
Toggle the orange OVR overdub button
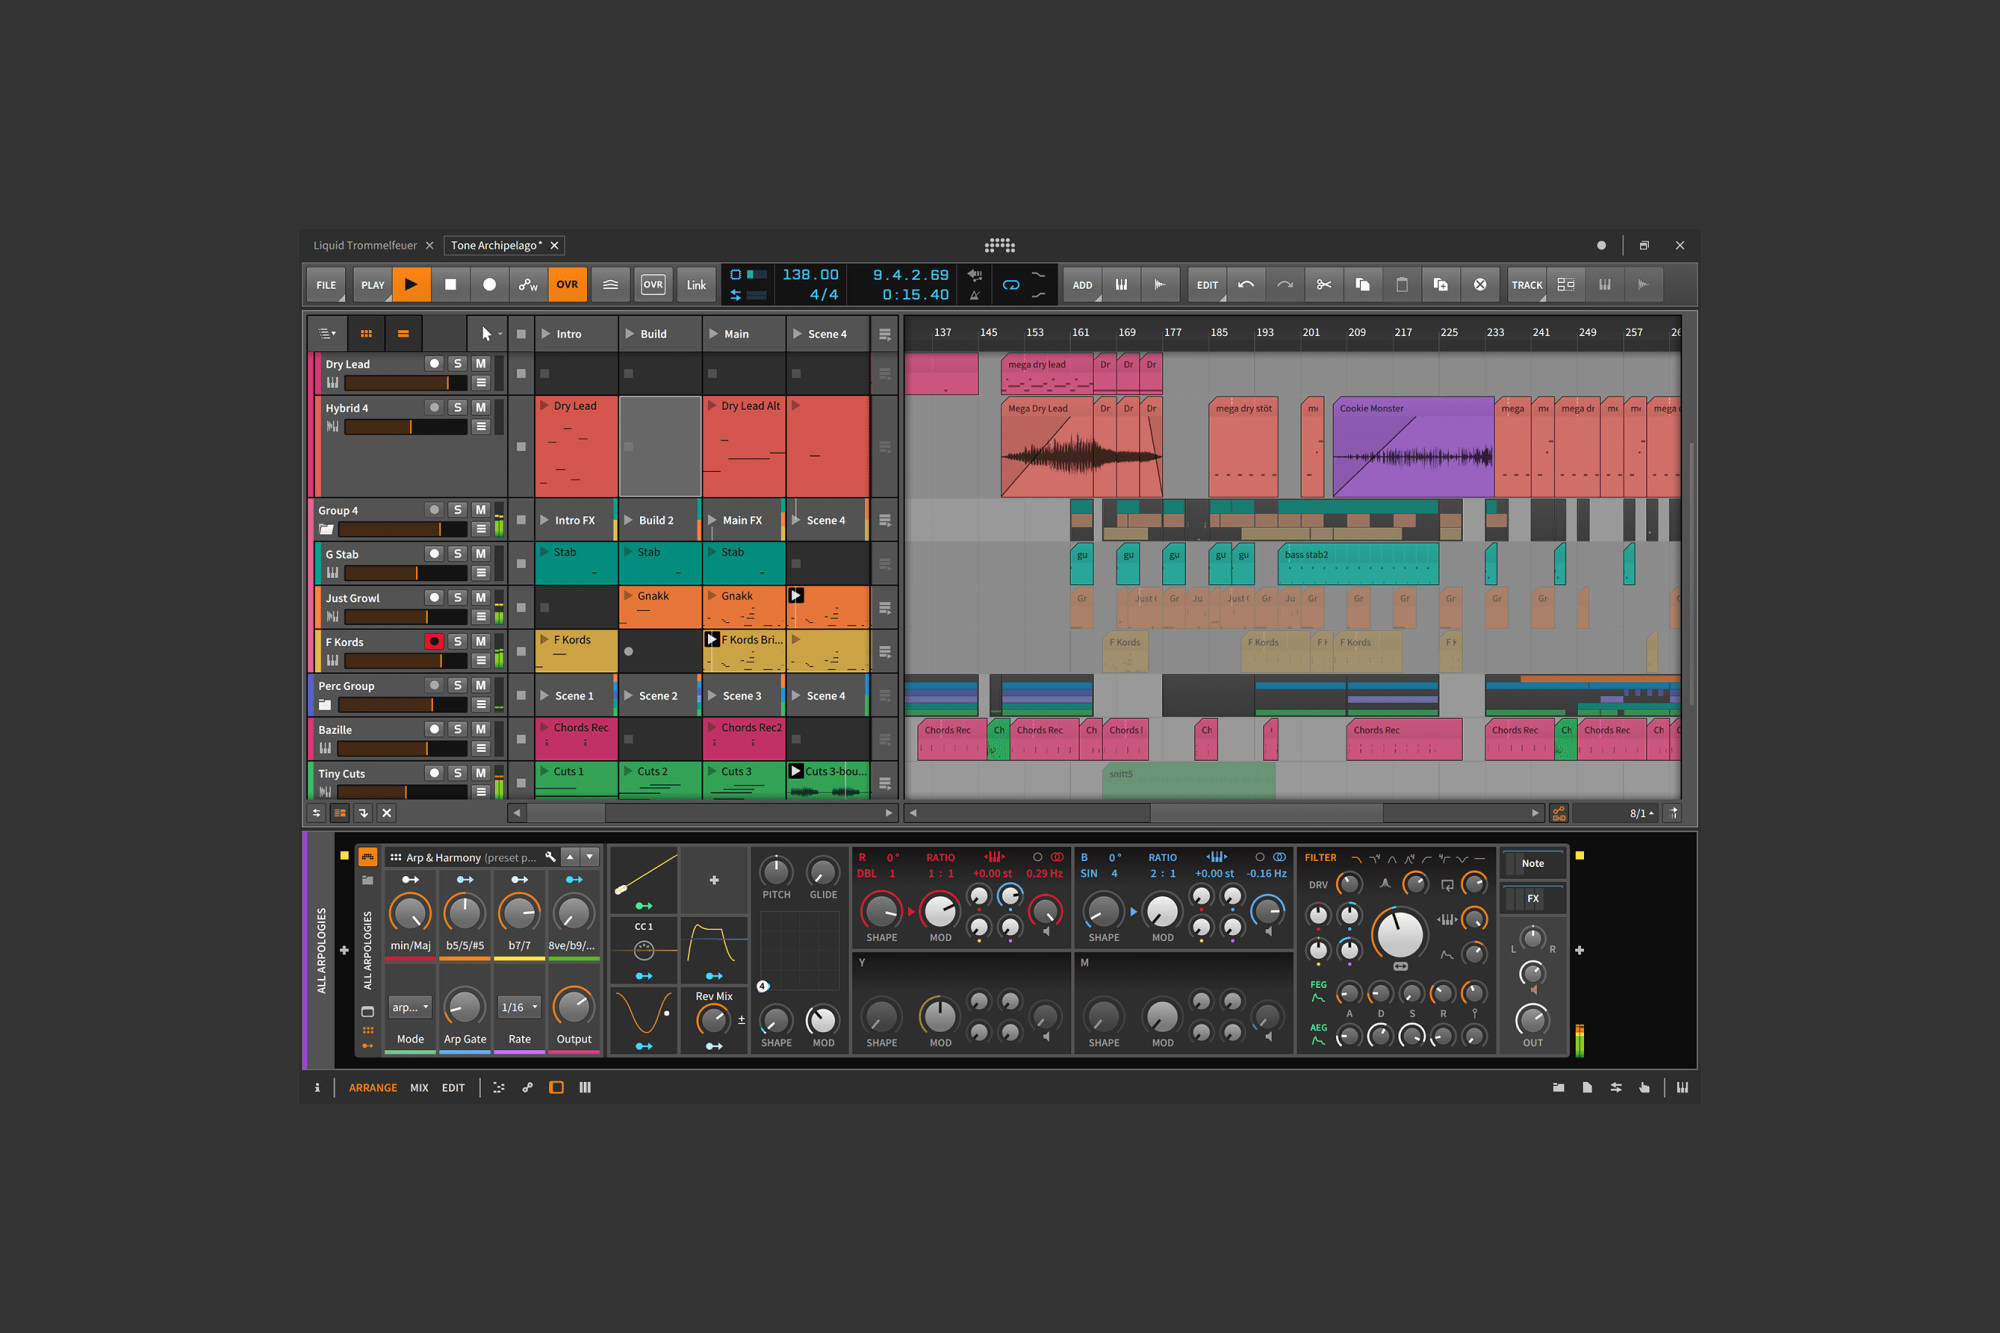point(567,285)
